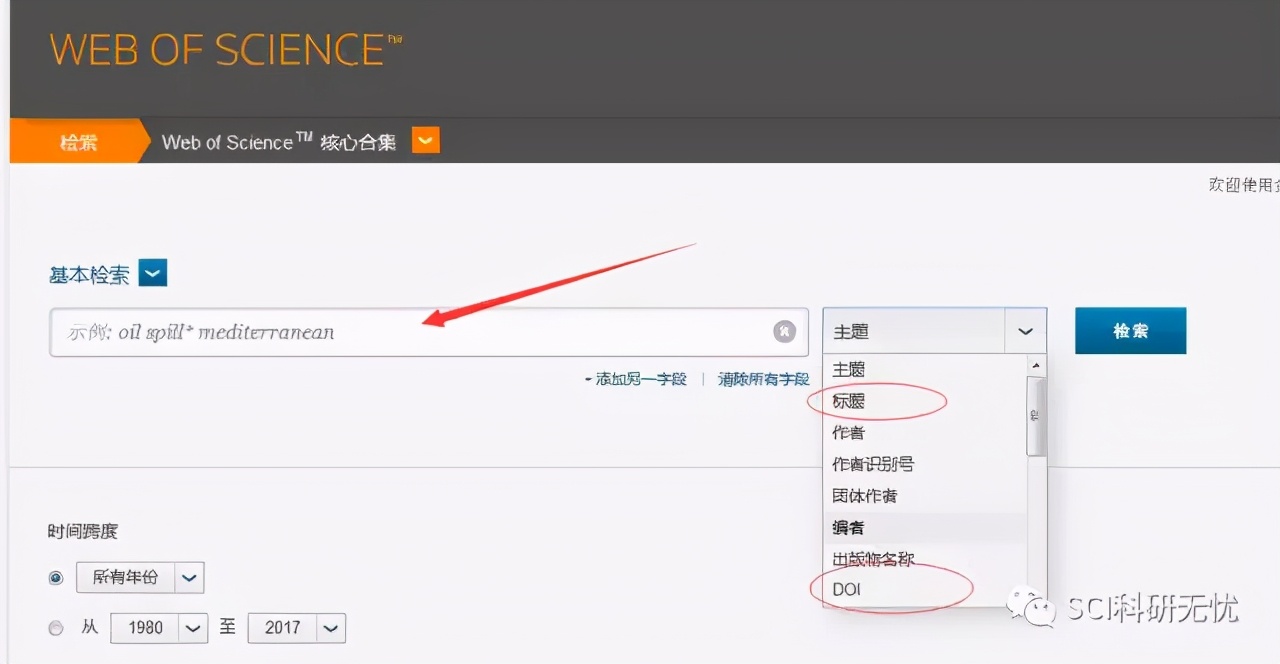This screenshot has width=1280, height=664.
Task: Click the 检索 search button
Action: pos(1130,330)
